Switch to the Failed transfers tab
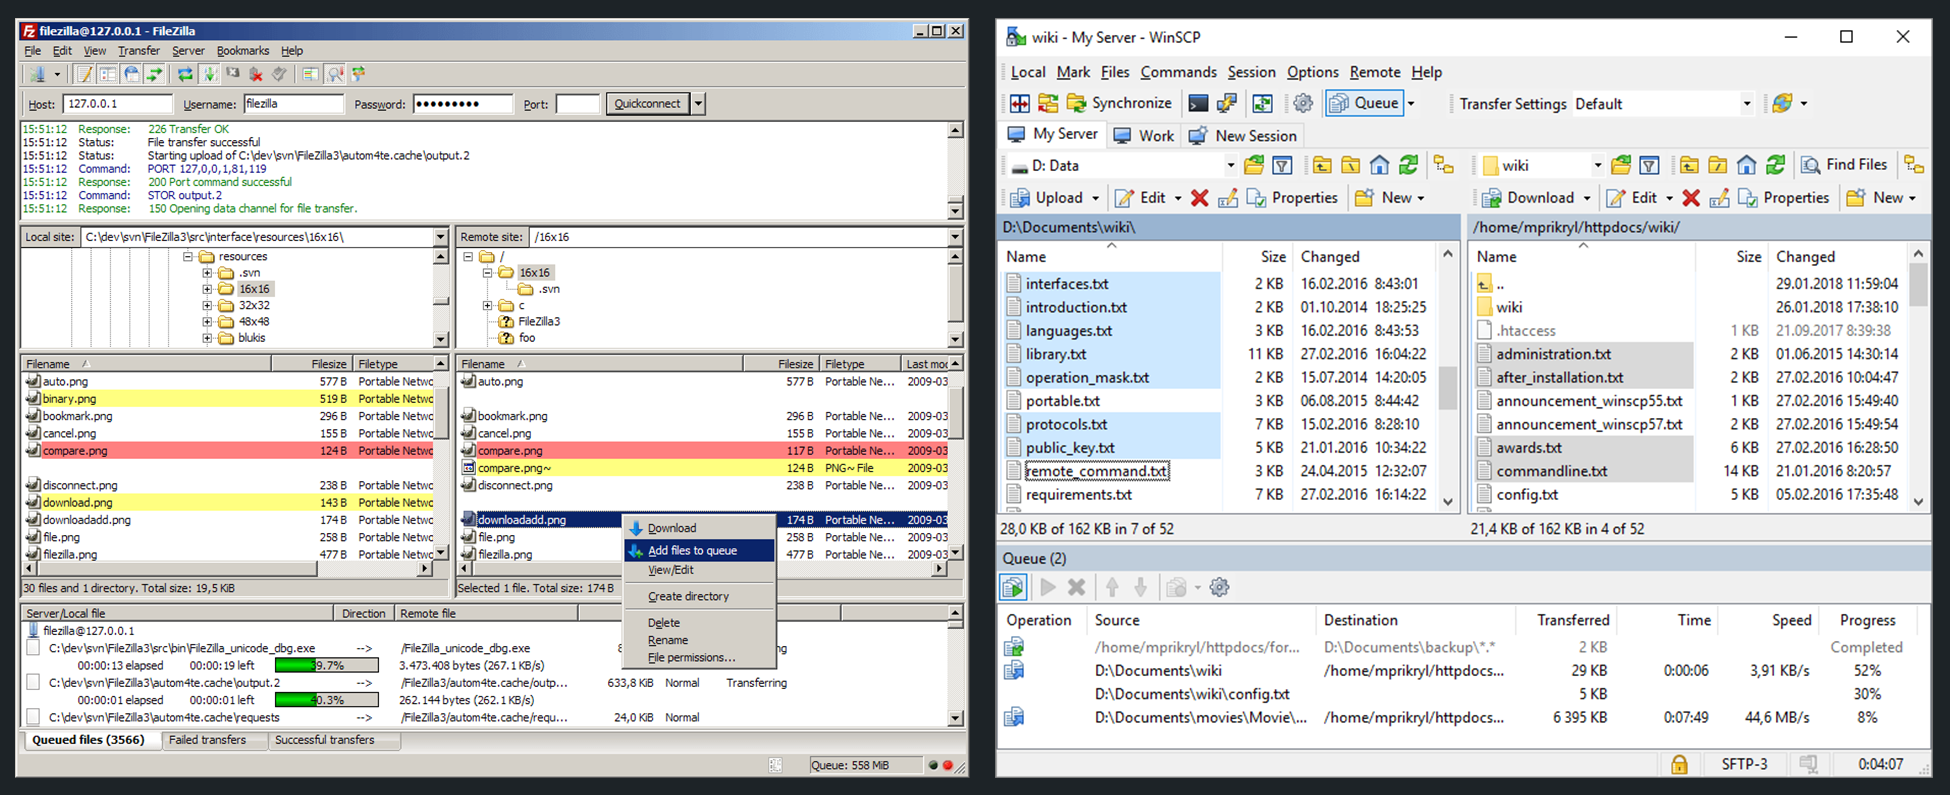This screenshot has height=795, width=1950. pos(207,740)
